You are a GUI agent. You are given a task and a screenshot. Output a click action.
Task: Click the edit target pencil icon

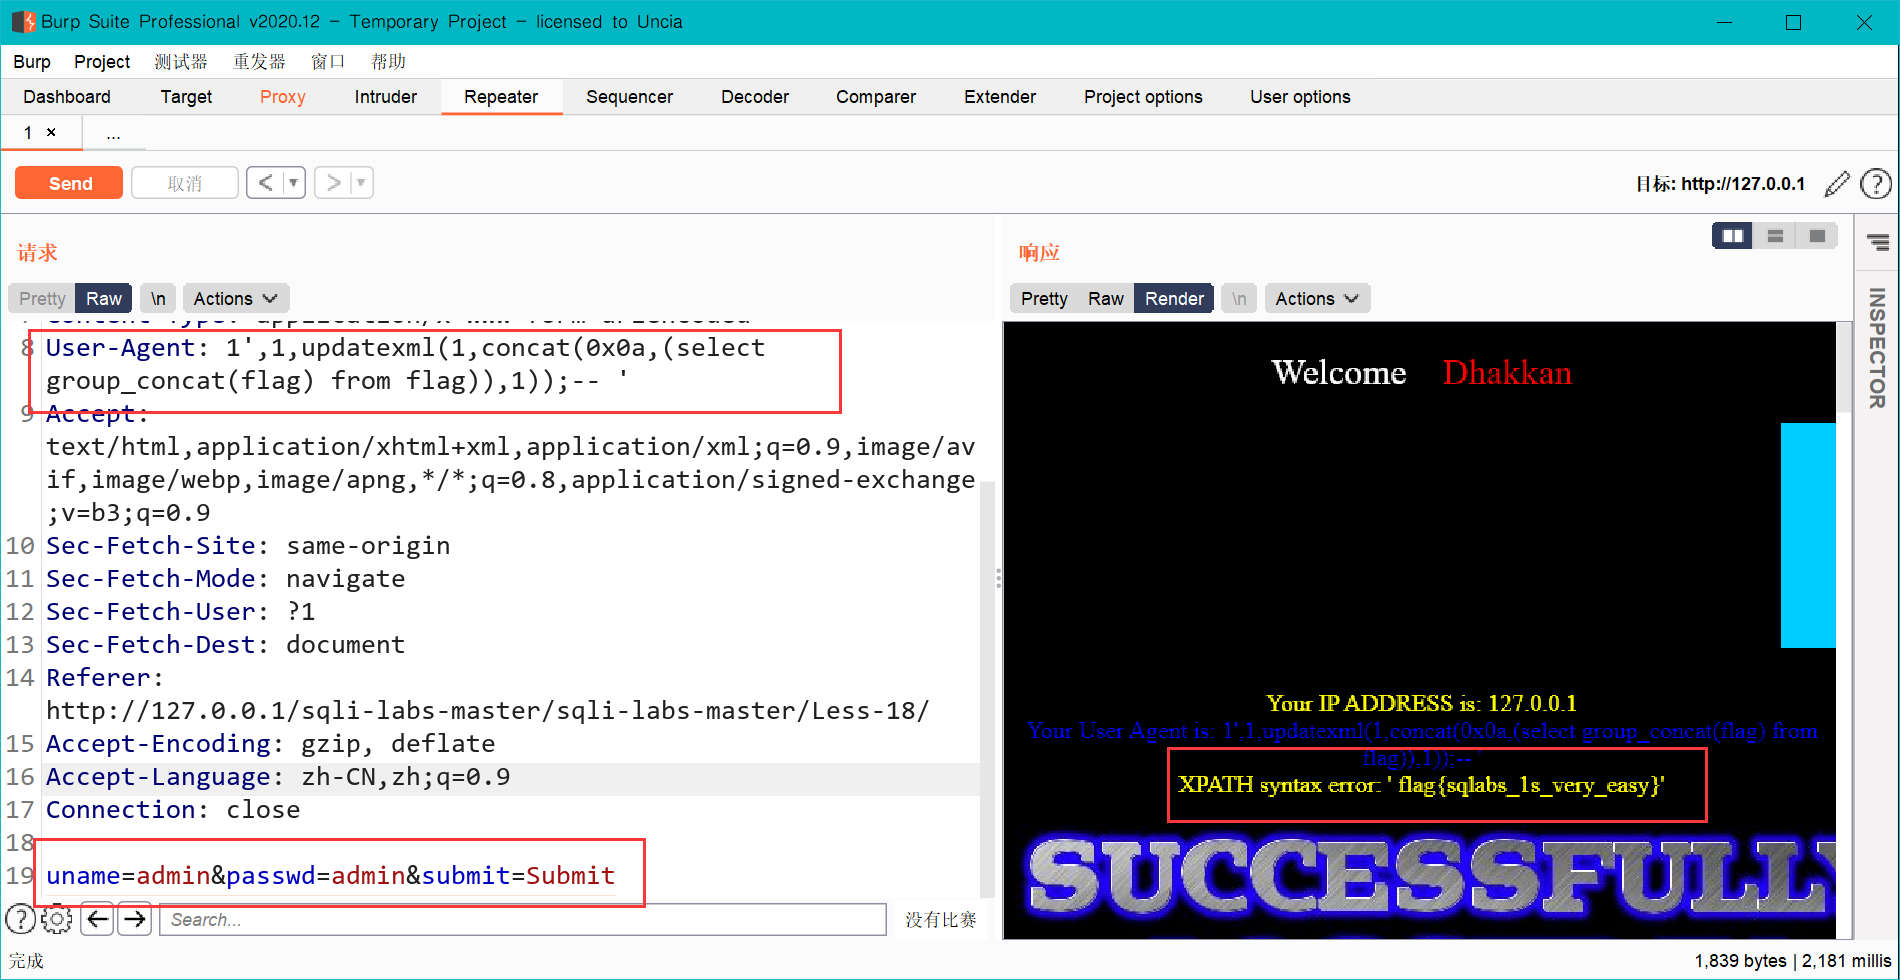click(1837, 184)
